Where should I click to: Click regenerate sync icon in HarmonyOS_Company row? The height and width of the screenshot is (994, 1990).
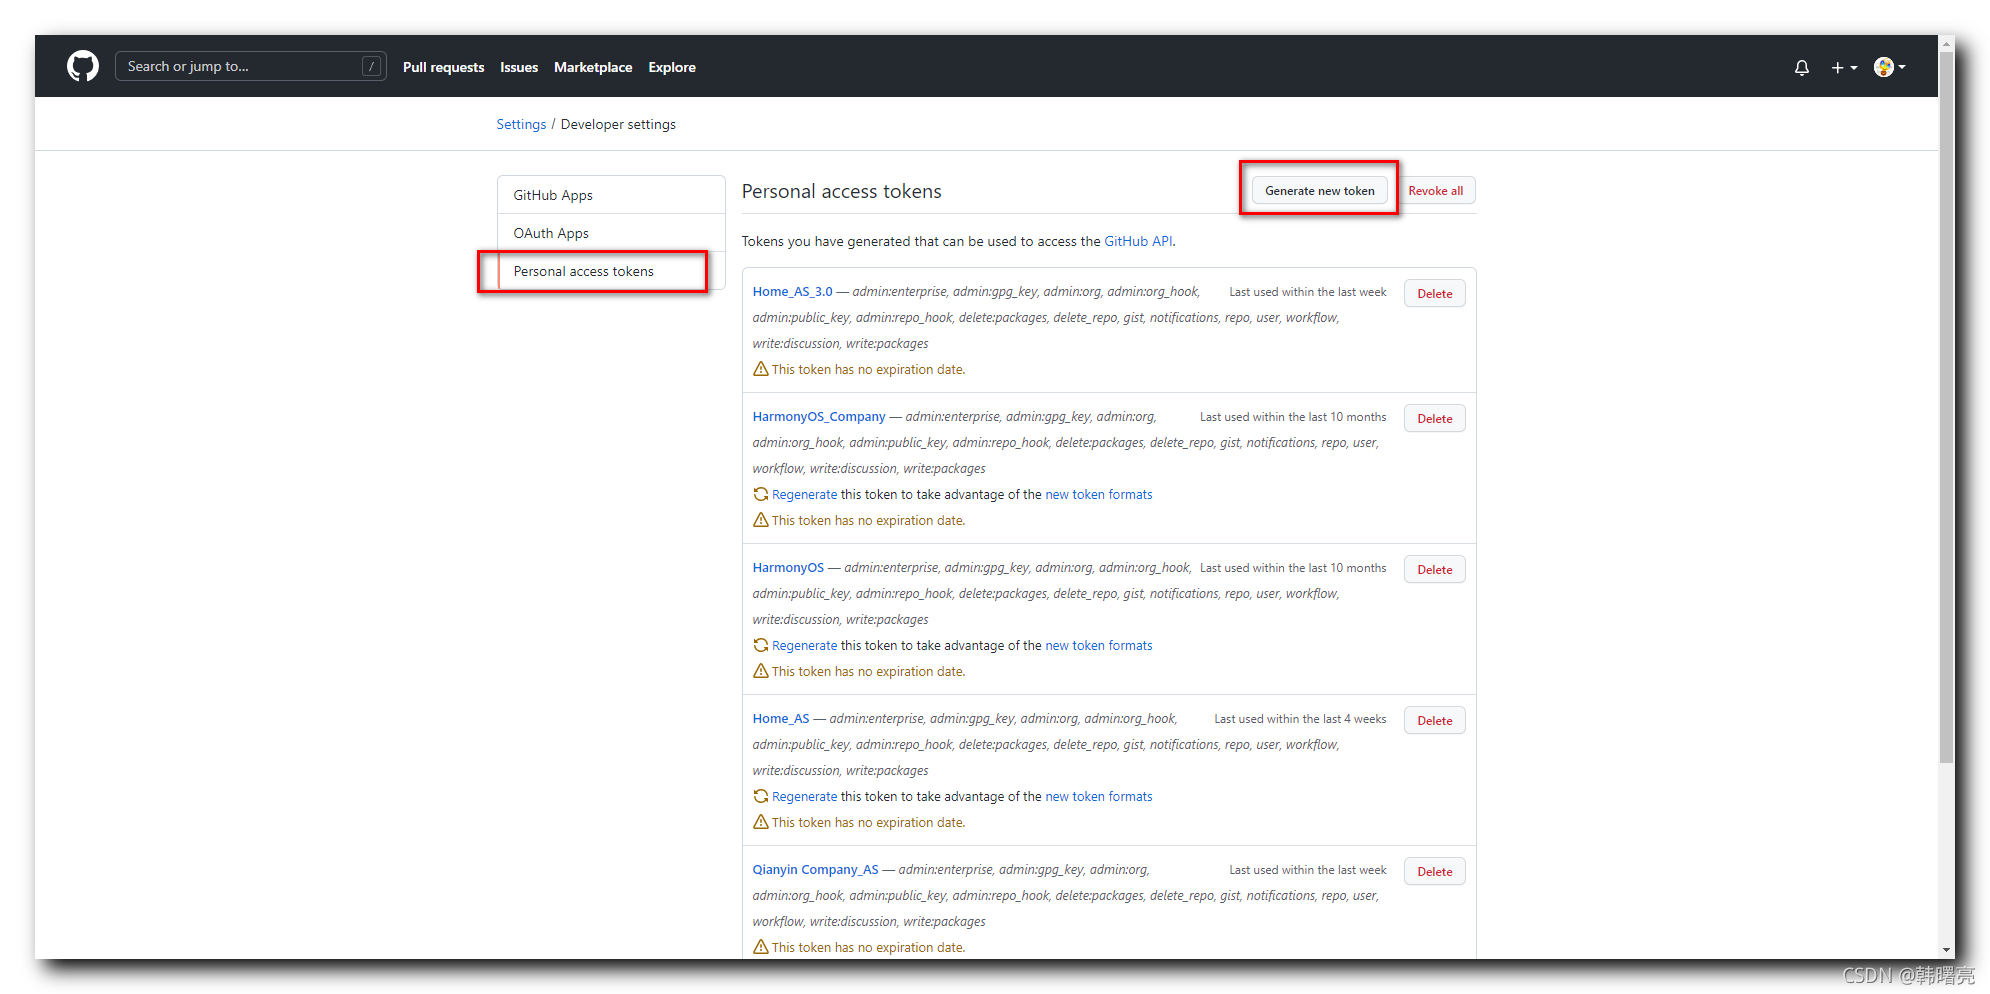pos(761,494)
